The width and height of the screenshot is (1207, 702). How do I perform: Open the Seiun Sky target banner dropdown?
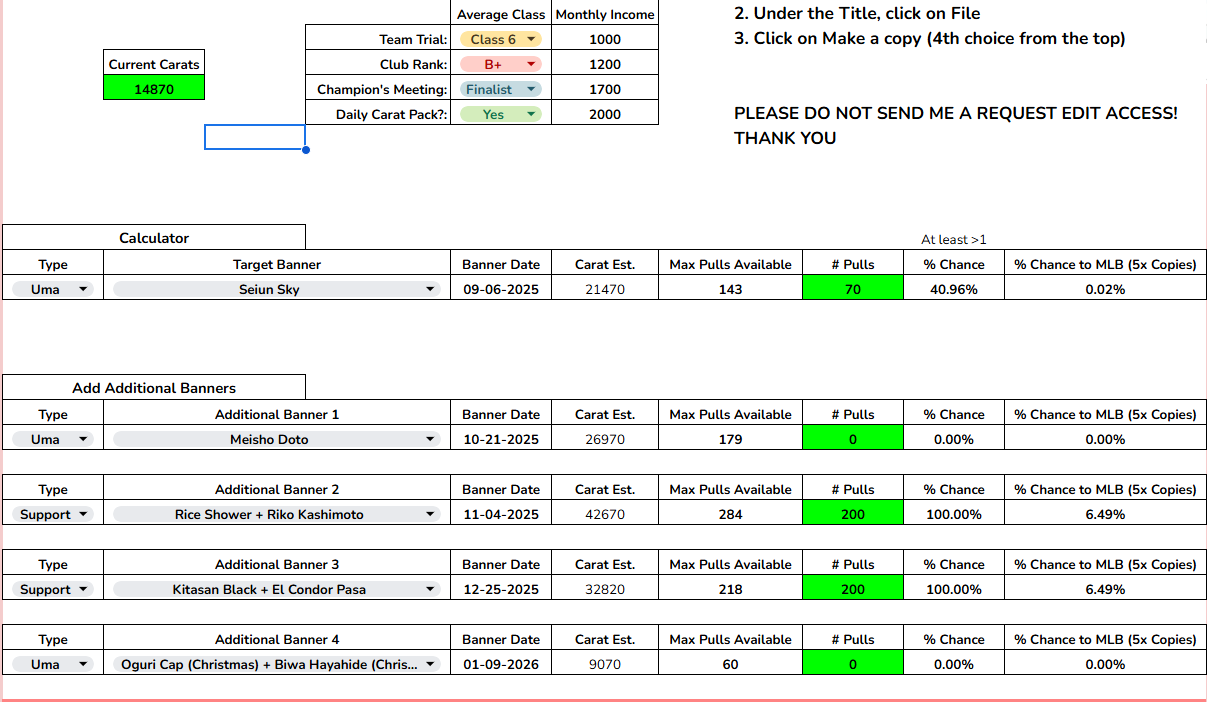pos(277,289)
